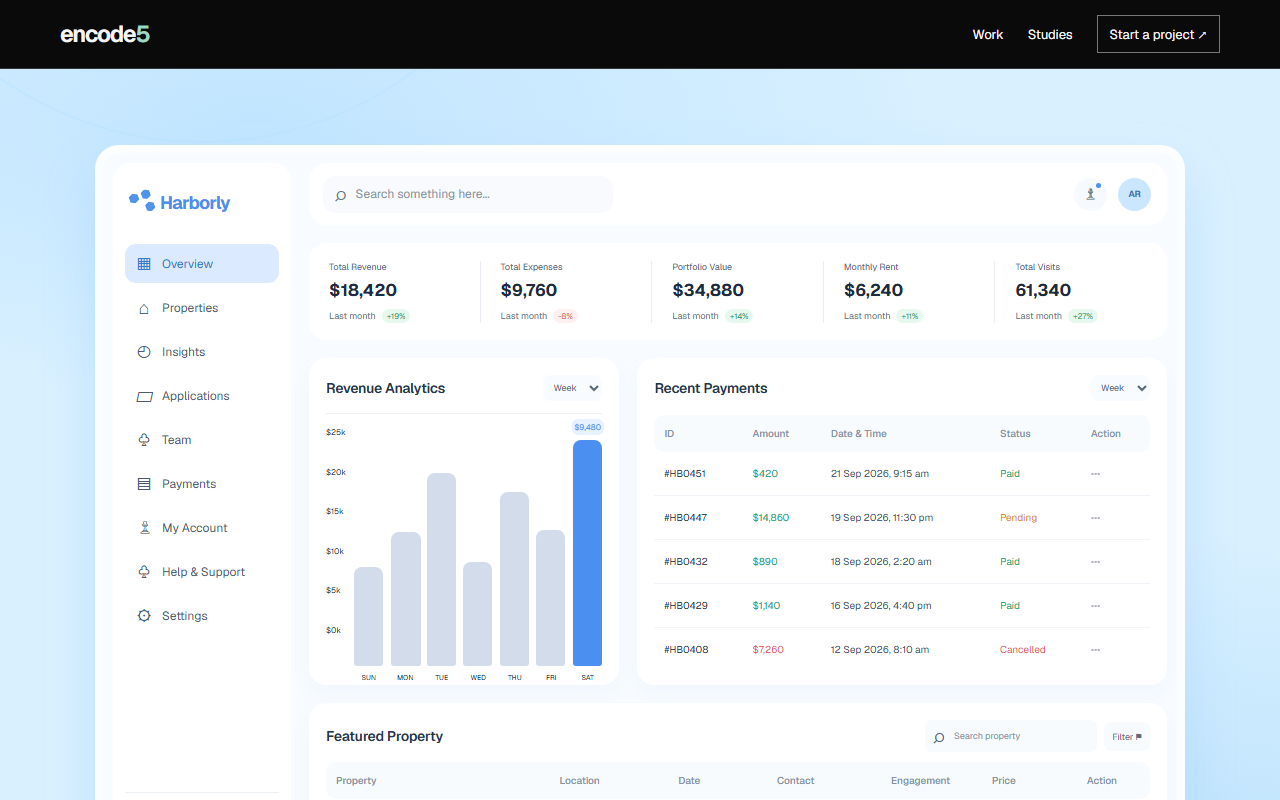Image resolution: width=1280 pixels, height=800 pixels.
Task: Click the 16 Sep 2026, 4:40 pm date
Action: [x=881, y=606]
